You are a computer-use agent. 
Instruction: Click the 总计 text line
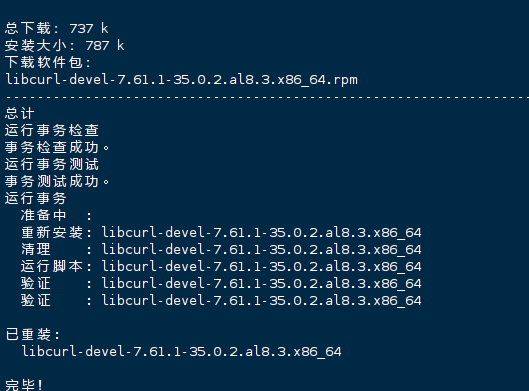tap(20, 113)
